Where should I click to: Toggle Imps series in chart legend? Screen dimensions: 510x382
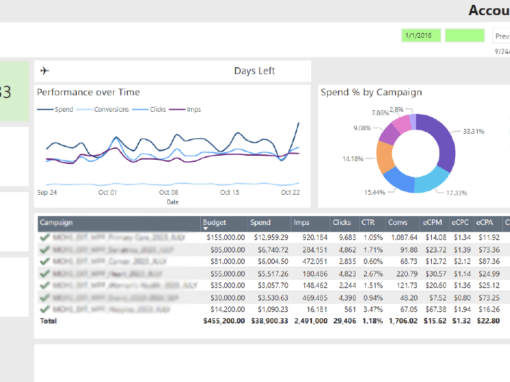pos(185,109)
